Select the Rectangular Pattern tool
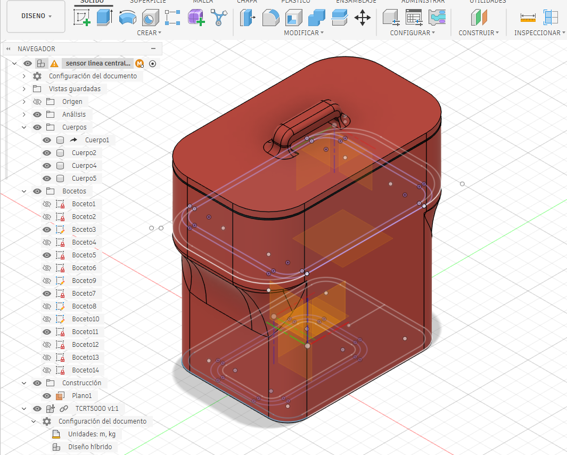The width and height of the screenshot is (567, 455). 172,17
